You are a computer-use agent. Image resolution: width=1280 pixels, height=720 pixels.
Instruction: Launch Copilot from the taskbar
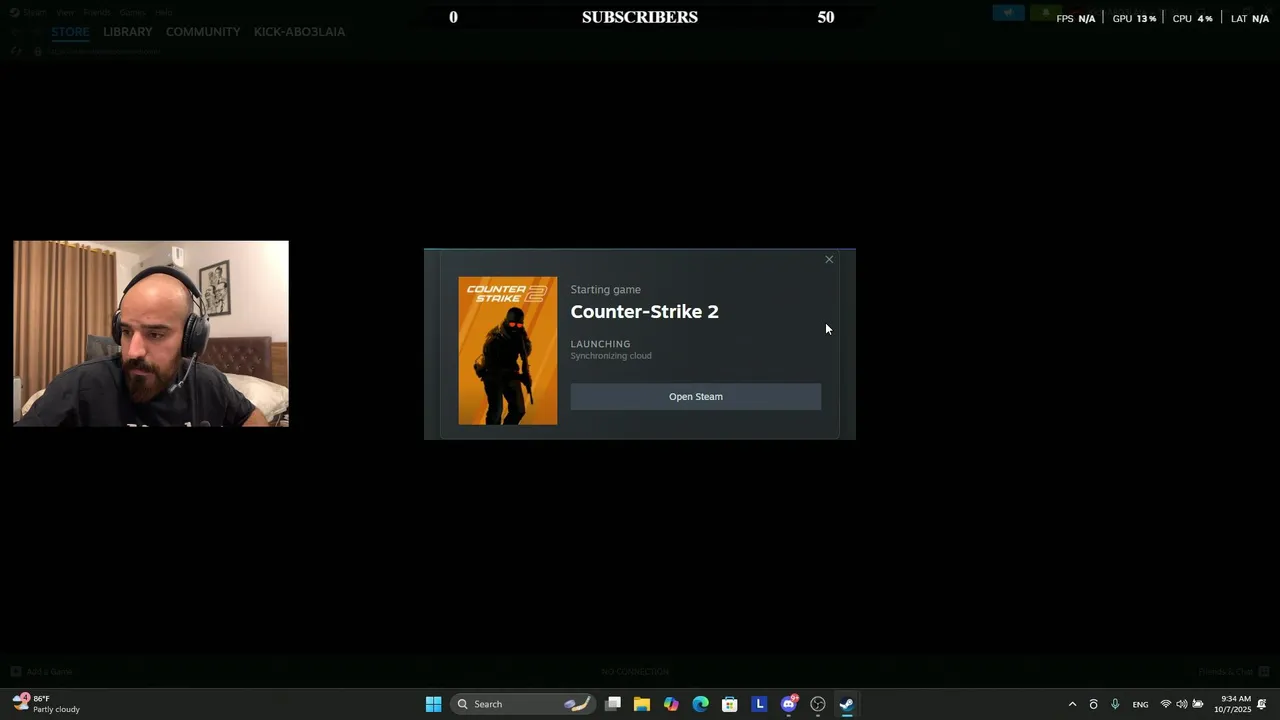671,704
